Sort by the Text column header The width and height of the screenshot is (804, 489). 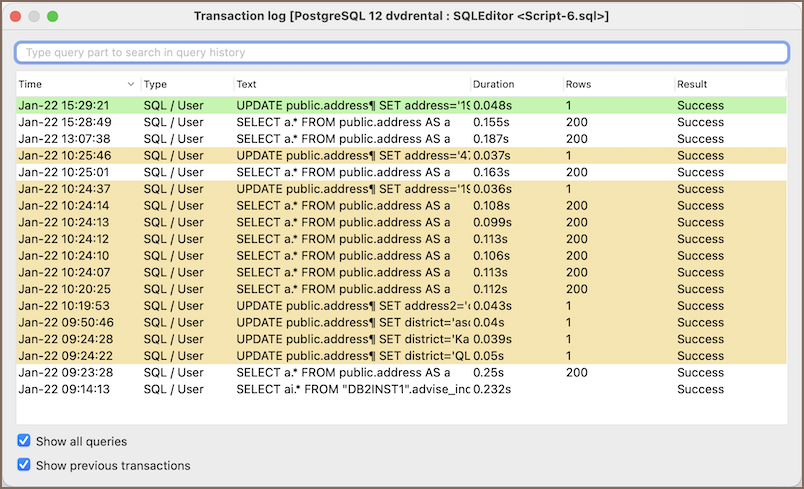click(351, 84)
